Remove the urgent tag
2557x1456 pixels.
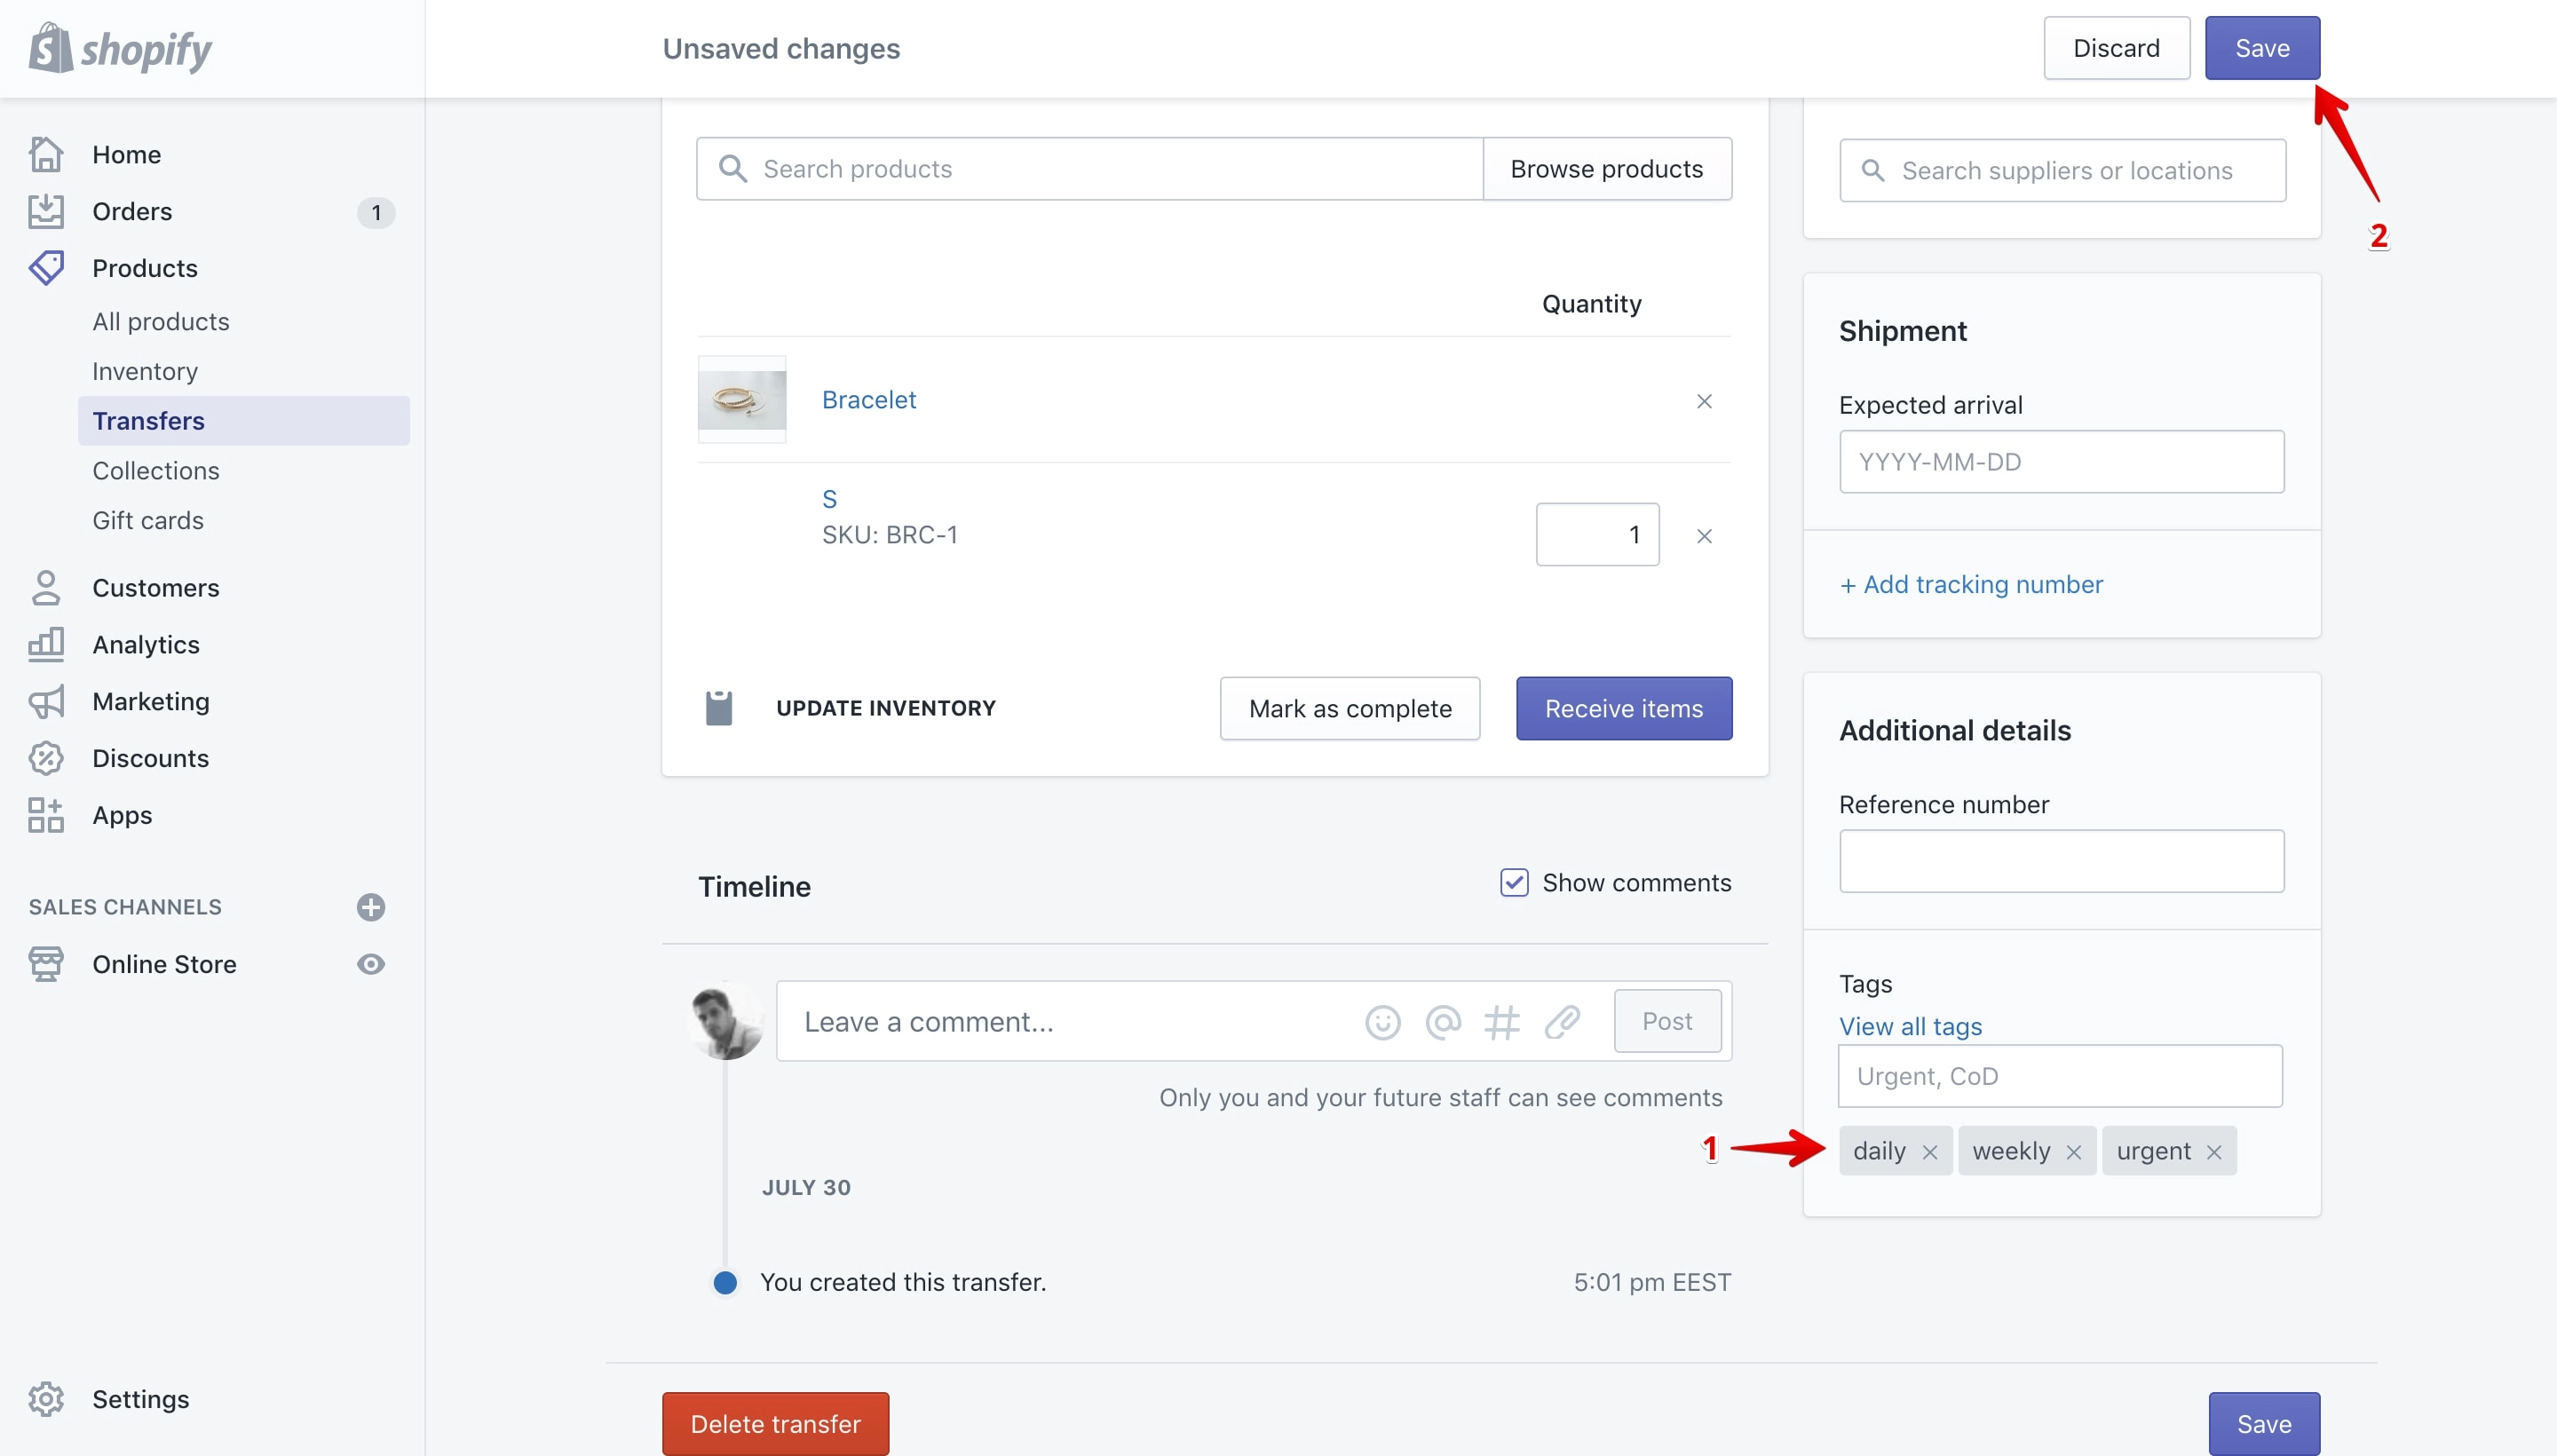[2214, 1152]
